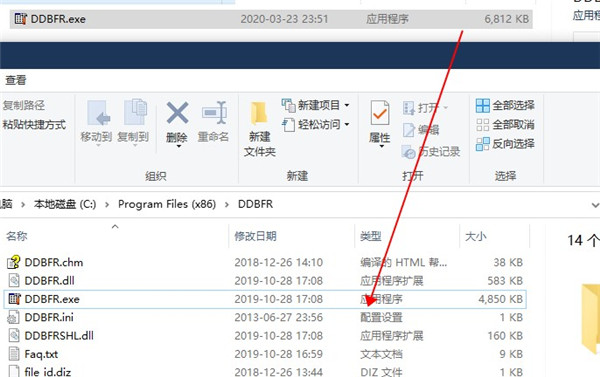Sort by the Size (大小) column header

click(x=476, y=236)
